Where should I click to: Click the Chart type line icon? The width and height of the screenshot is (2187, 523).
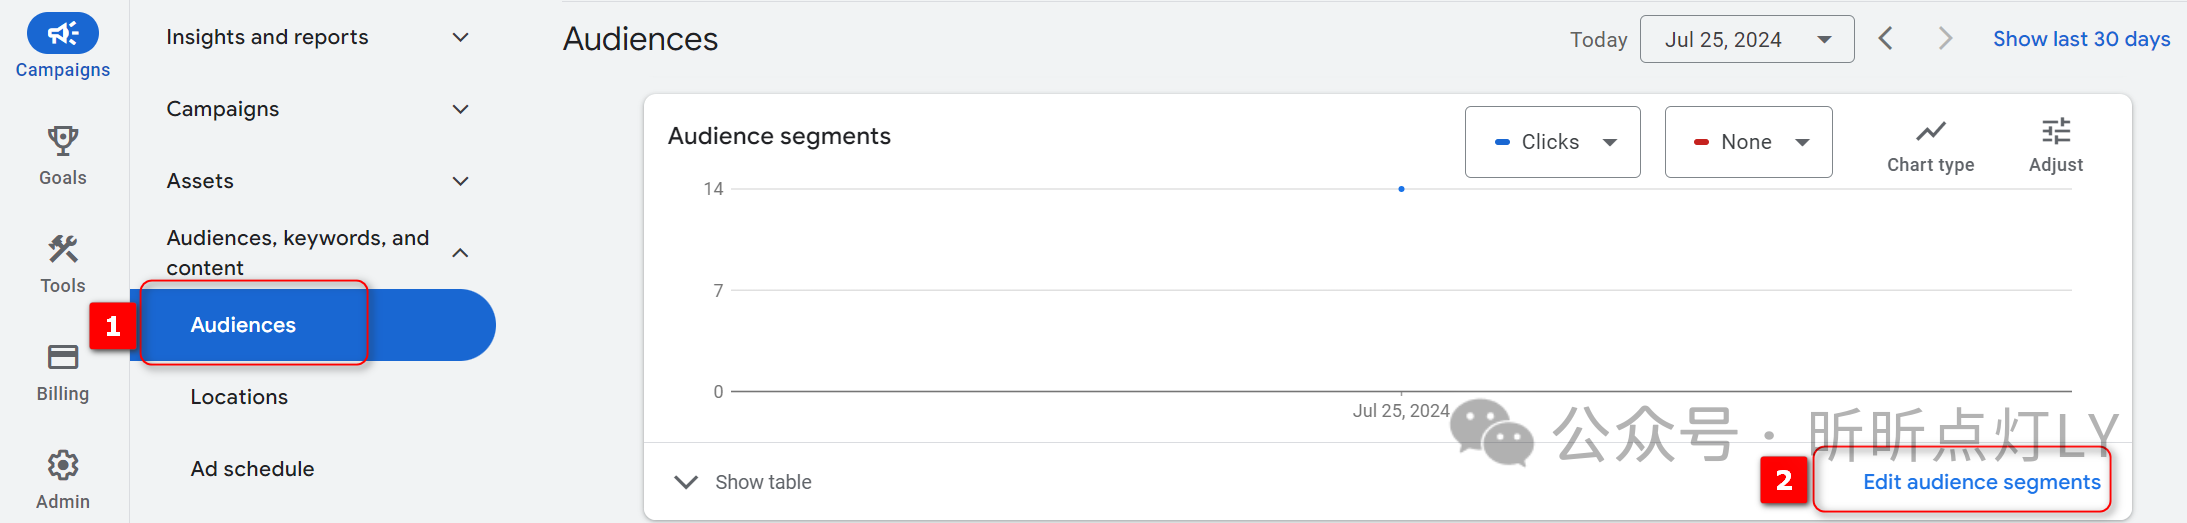pos(1930,131)
